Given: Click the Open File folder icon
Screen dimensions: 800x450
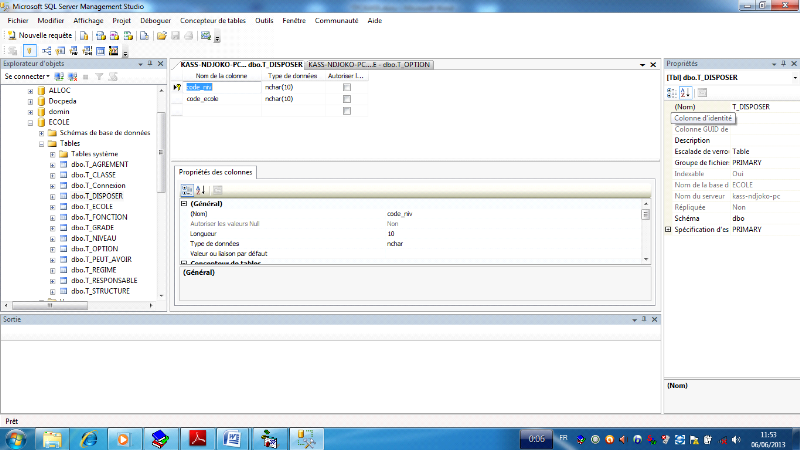Looking at the screenshot, I should tap(162, 36).
